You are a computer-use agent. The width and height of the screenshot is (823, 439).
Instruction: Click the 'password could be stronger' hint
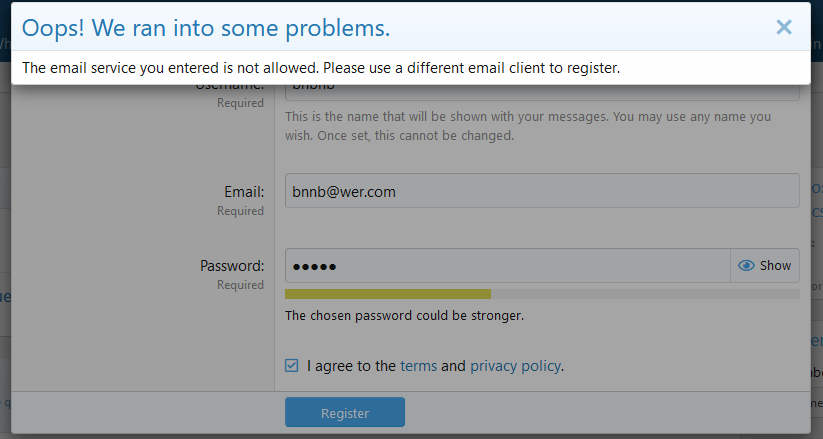[404, 316]
